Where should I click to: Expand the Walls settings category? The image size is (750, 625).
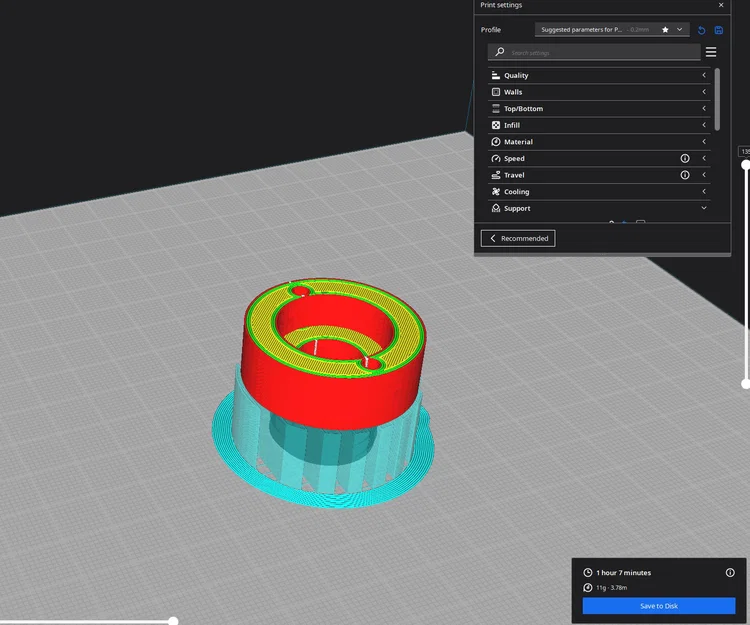click(599, 92)
